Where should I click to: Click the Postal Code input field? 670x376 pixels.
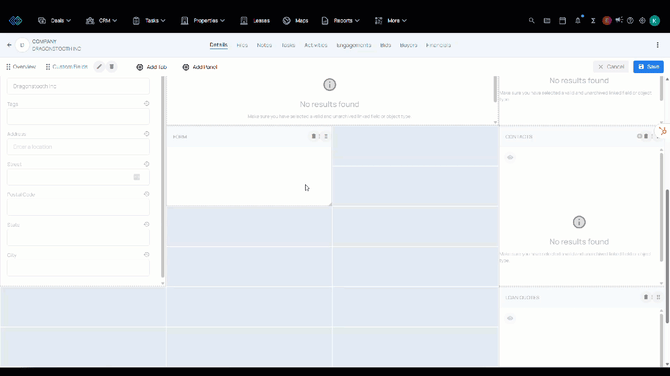click(78, 207)
